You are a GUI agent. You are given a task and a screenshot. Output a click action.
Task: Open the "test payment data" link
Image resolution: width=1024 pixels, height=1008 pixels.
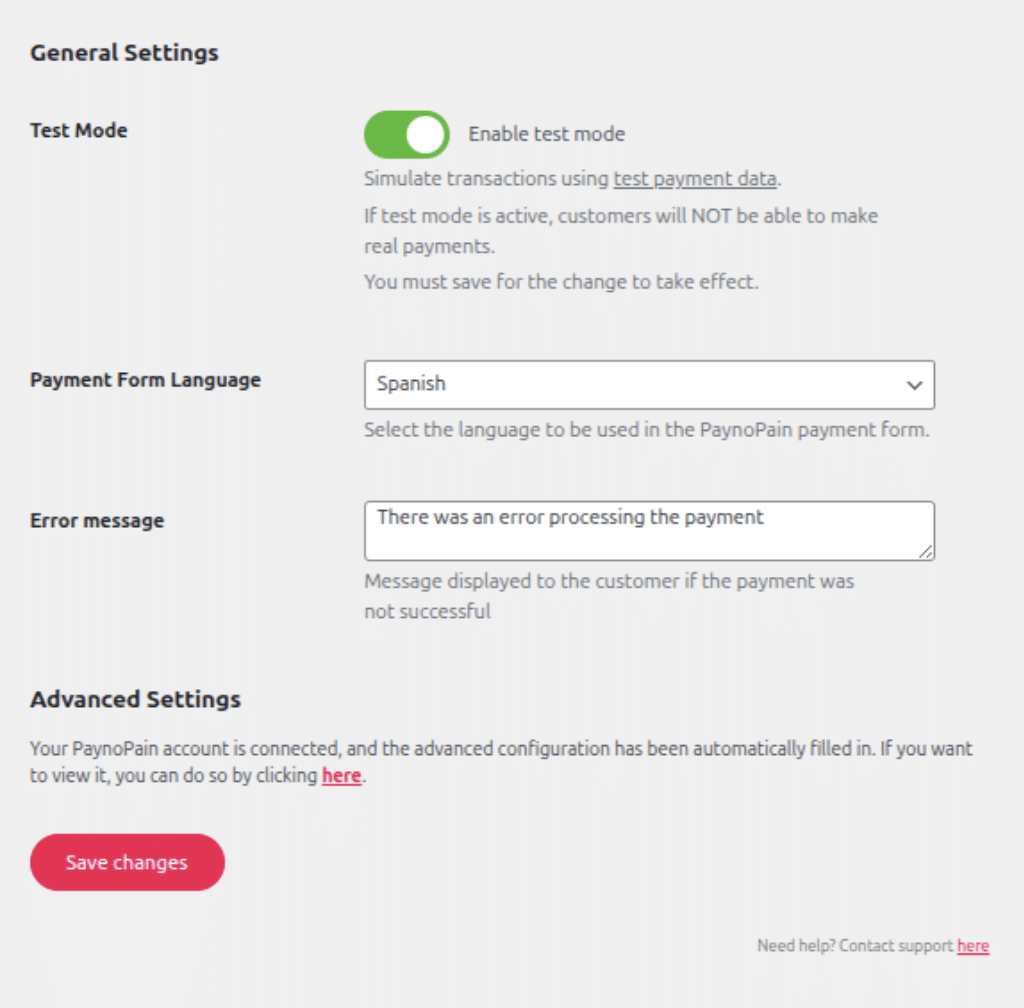pyautogui.click(x=695, y=179)
